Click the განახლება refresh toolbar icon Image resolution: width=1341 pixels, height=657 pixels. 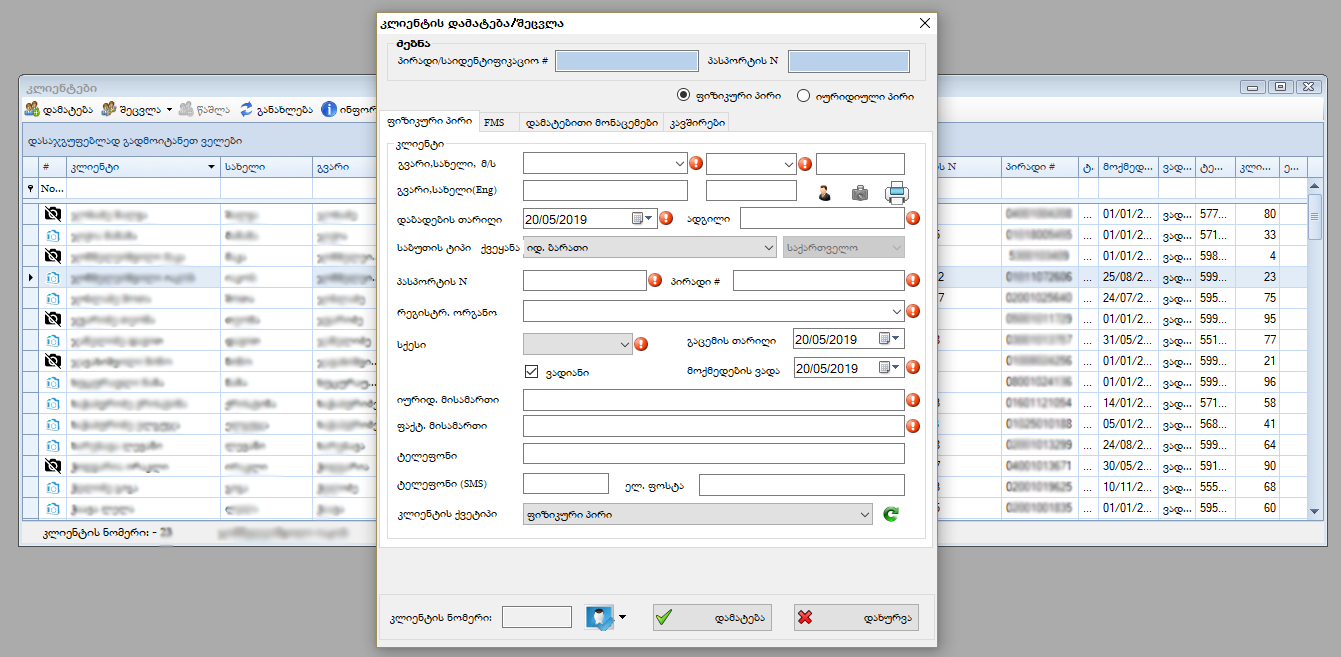(x=246, y=109)
